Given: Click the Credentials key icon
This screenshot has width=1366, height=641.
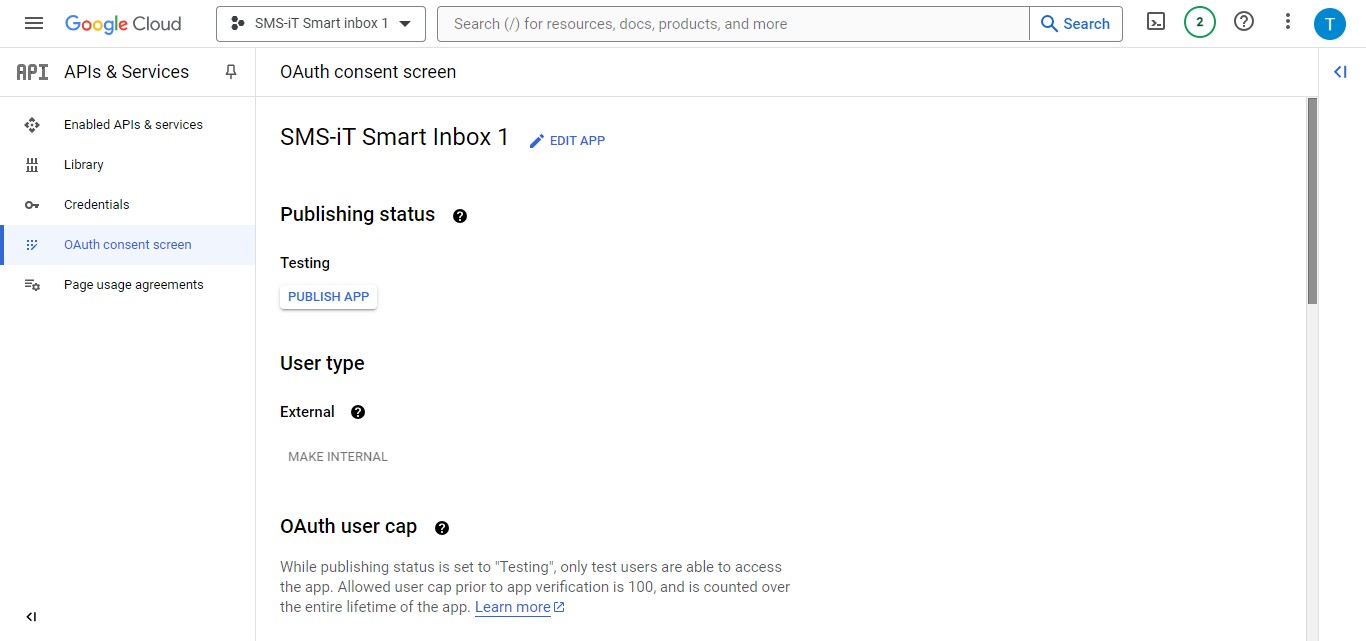Looking at the screenshot, I should coord(32,205).
